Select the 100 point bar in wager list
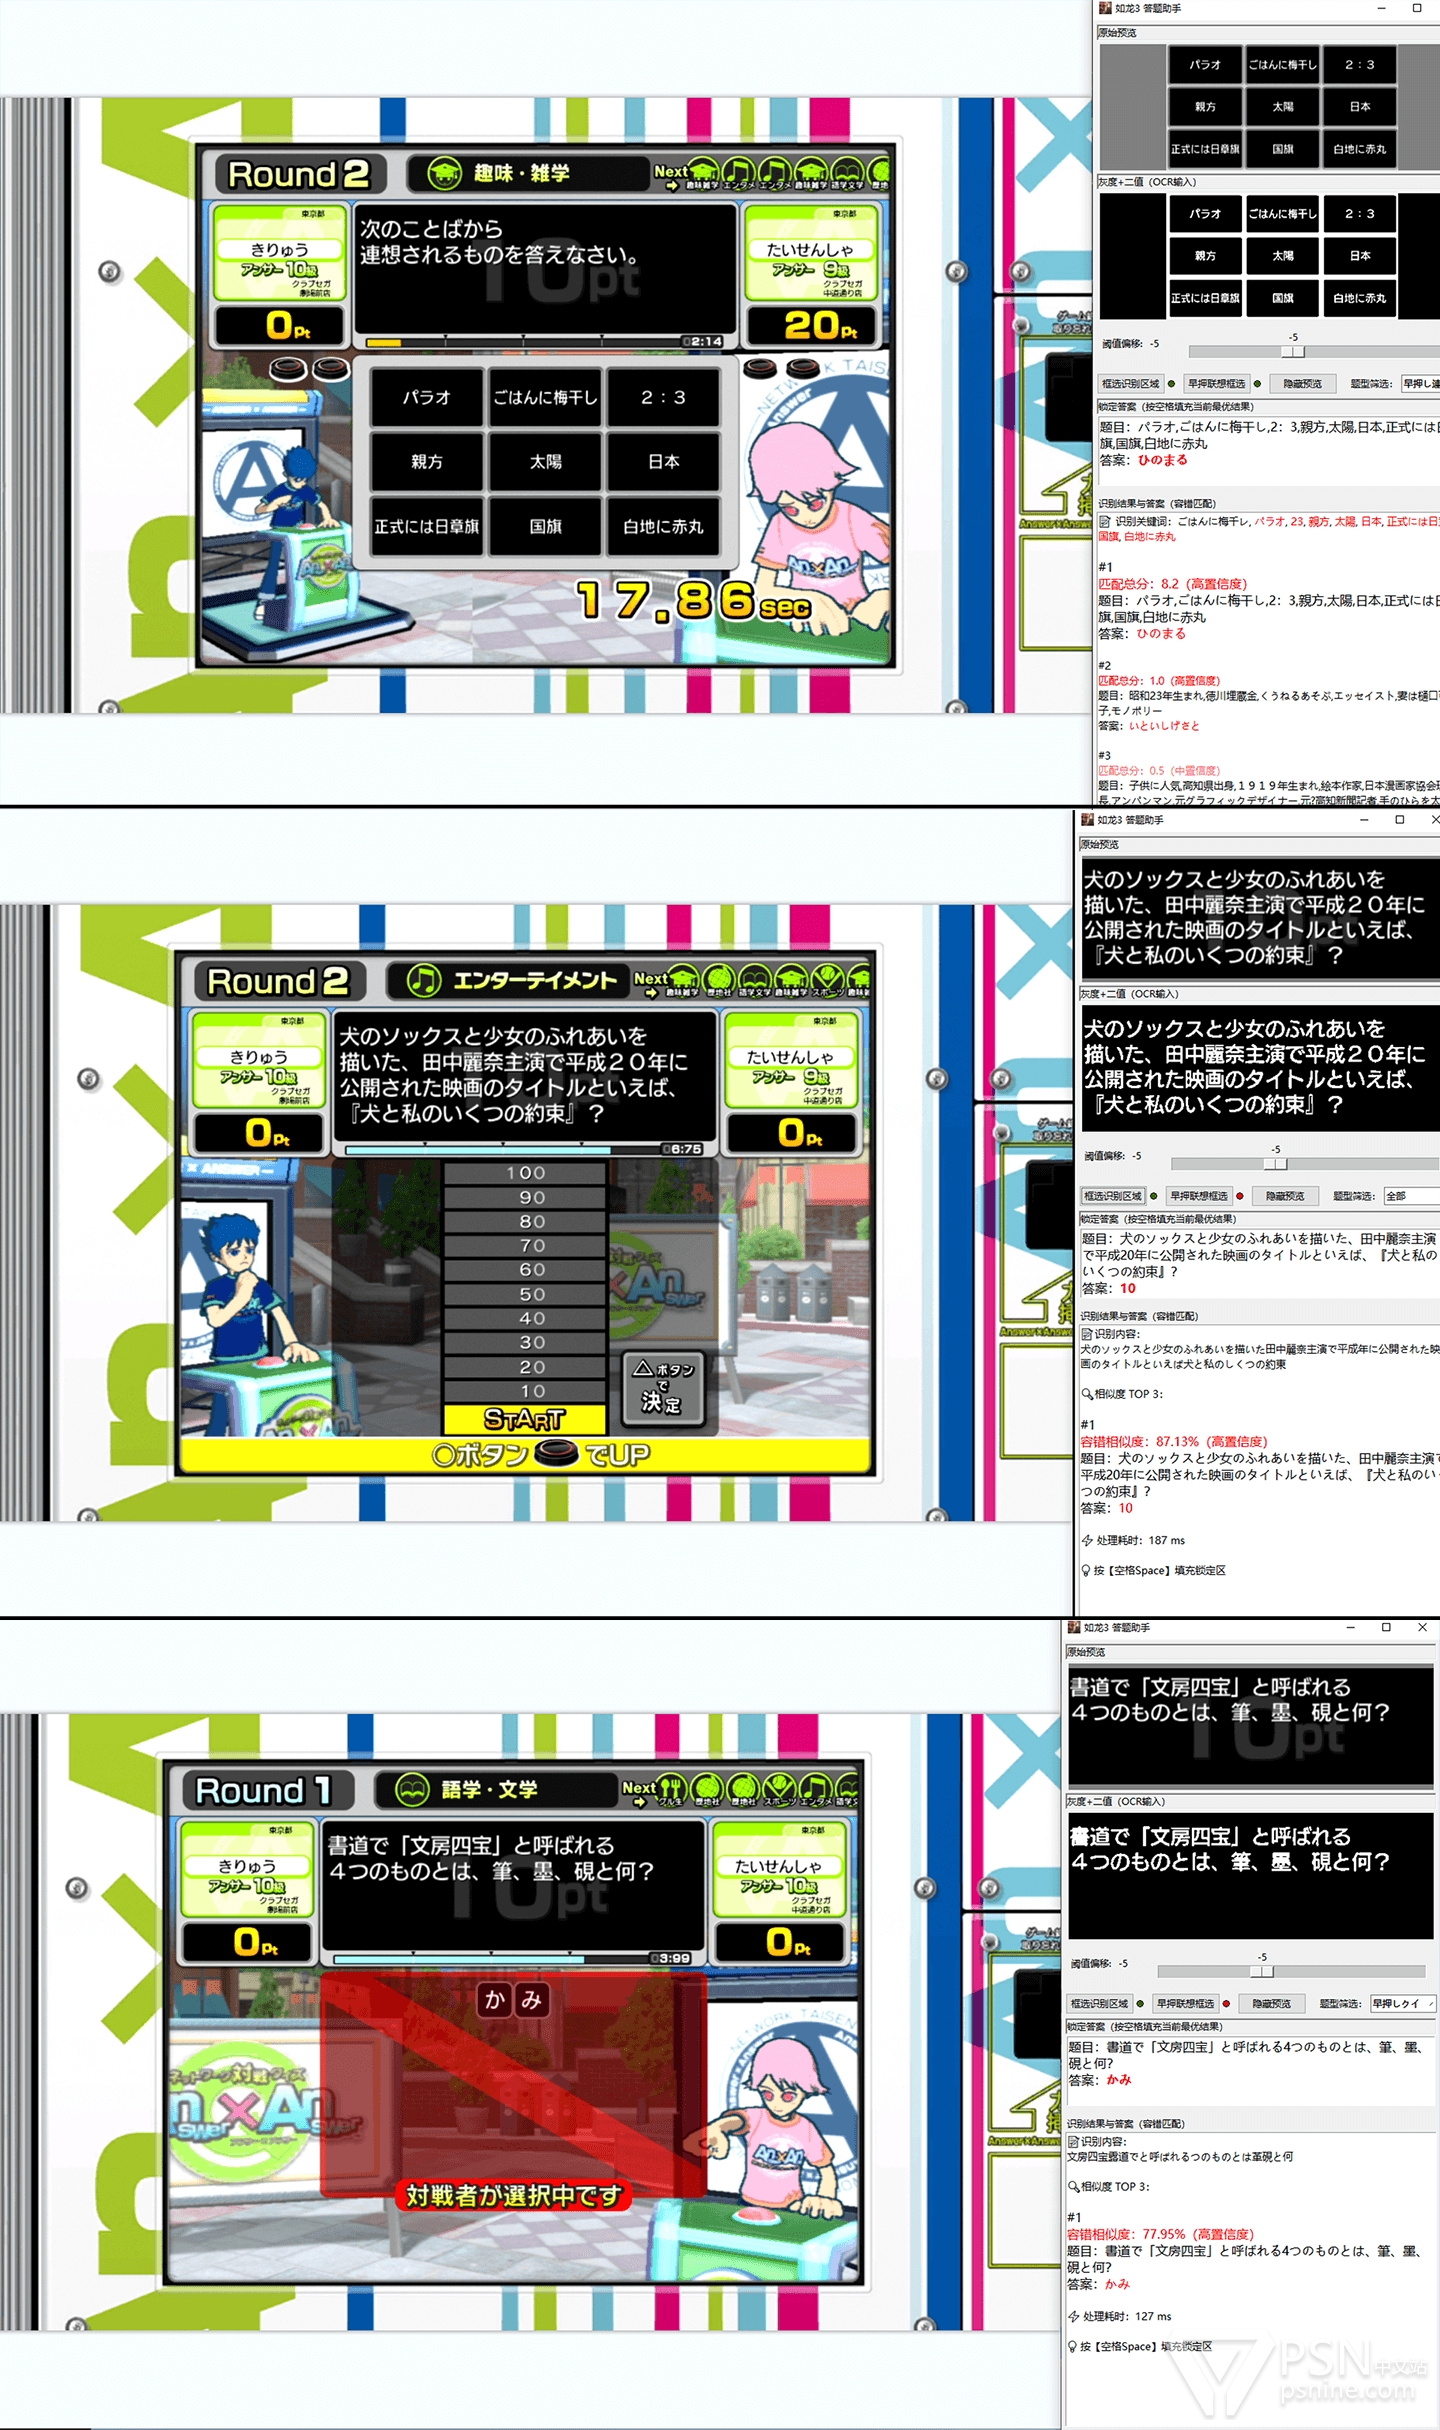 coord(525,1173)
